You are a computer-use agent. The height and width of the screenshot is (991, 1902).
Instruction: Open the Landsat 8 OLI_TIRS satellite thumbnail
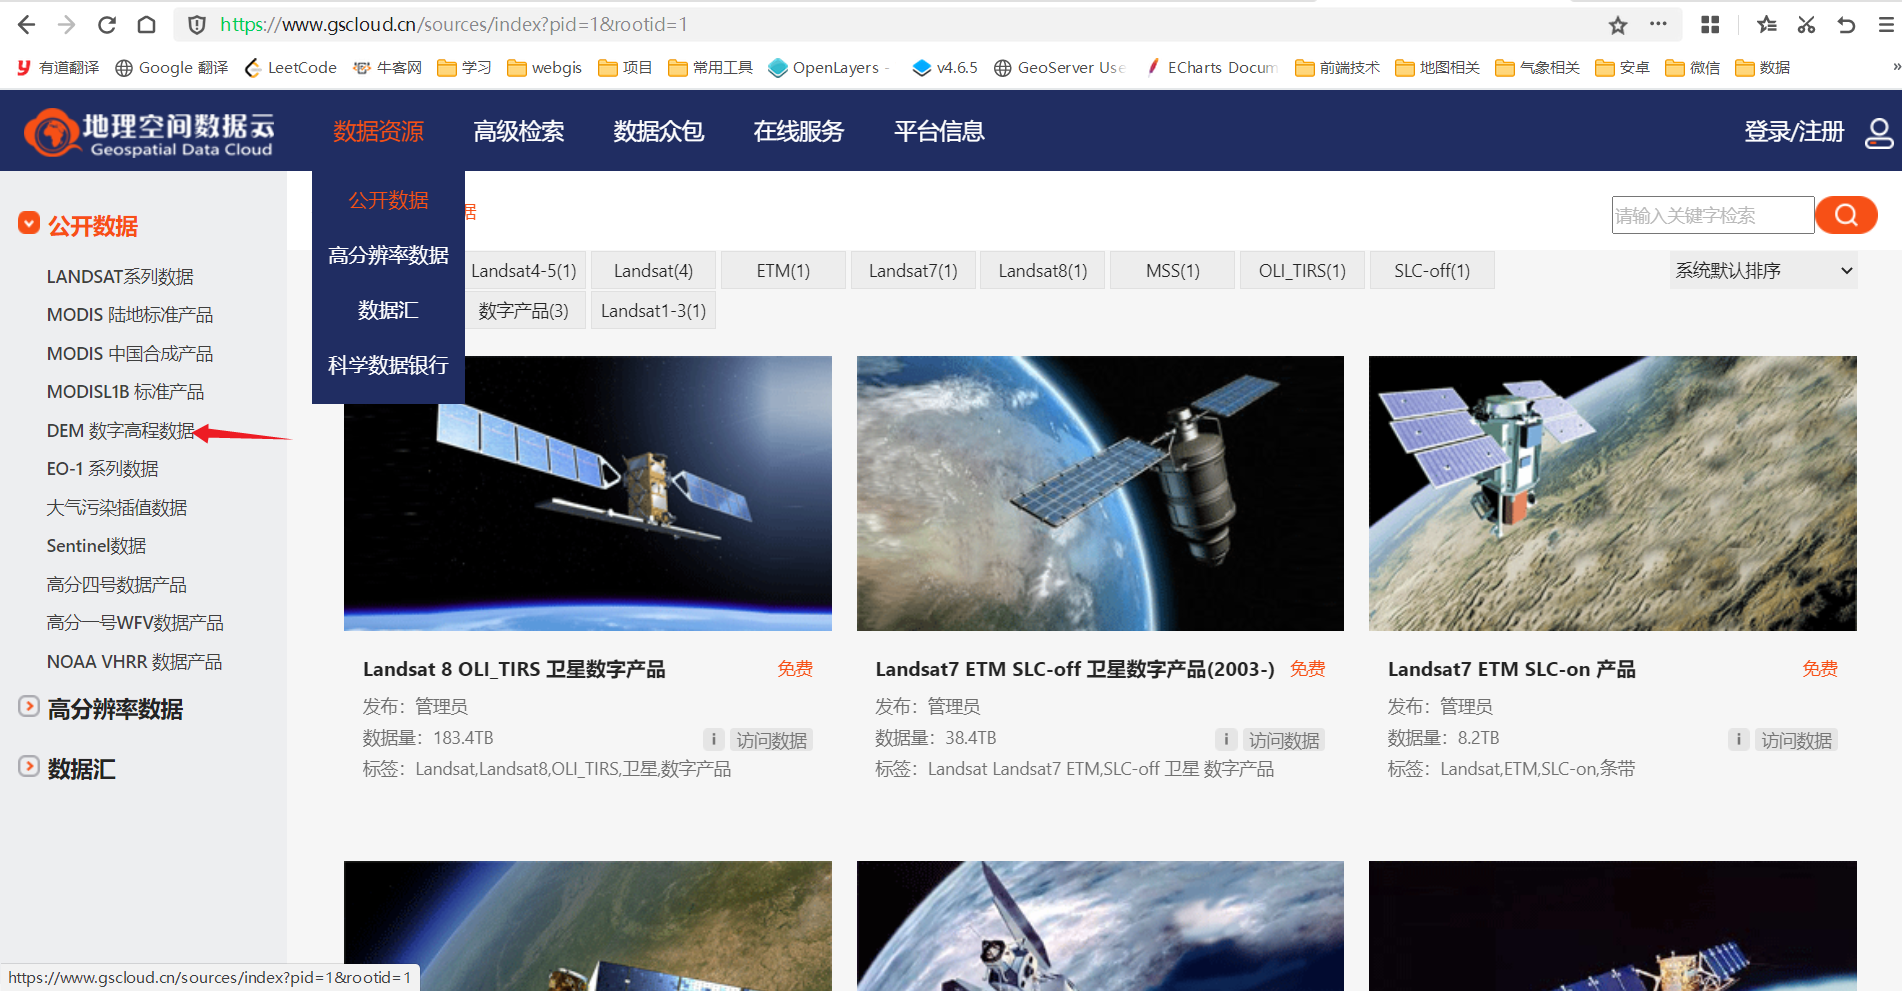pyautogui.click(x=588, y=493)
